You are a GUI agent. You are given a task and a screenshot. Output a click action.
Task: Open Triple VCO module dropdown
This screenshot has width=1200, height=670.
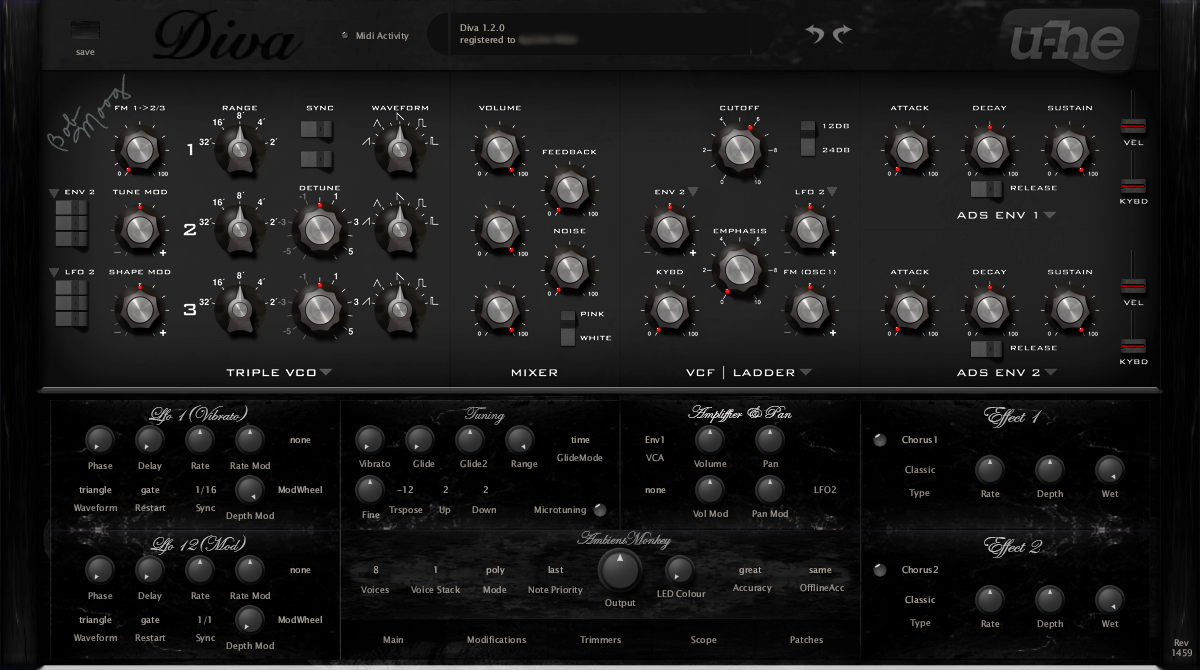326,373
